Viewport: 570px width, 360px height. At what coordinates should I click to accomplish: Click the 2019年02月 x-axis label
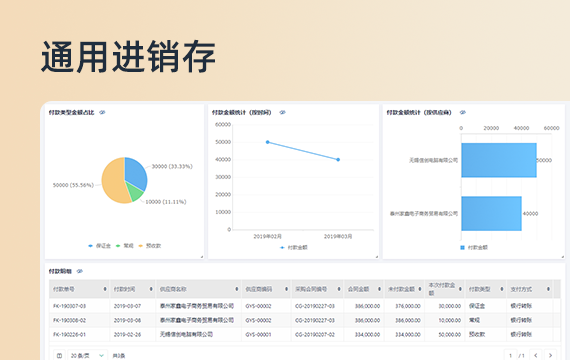click(268, 237)
